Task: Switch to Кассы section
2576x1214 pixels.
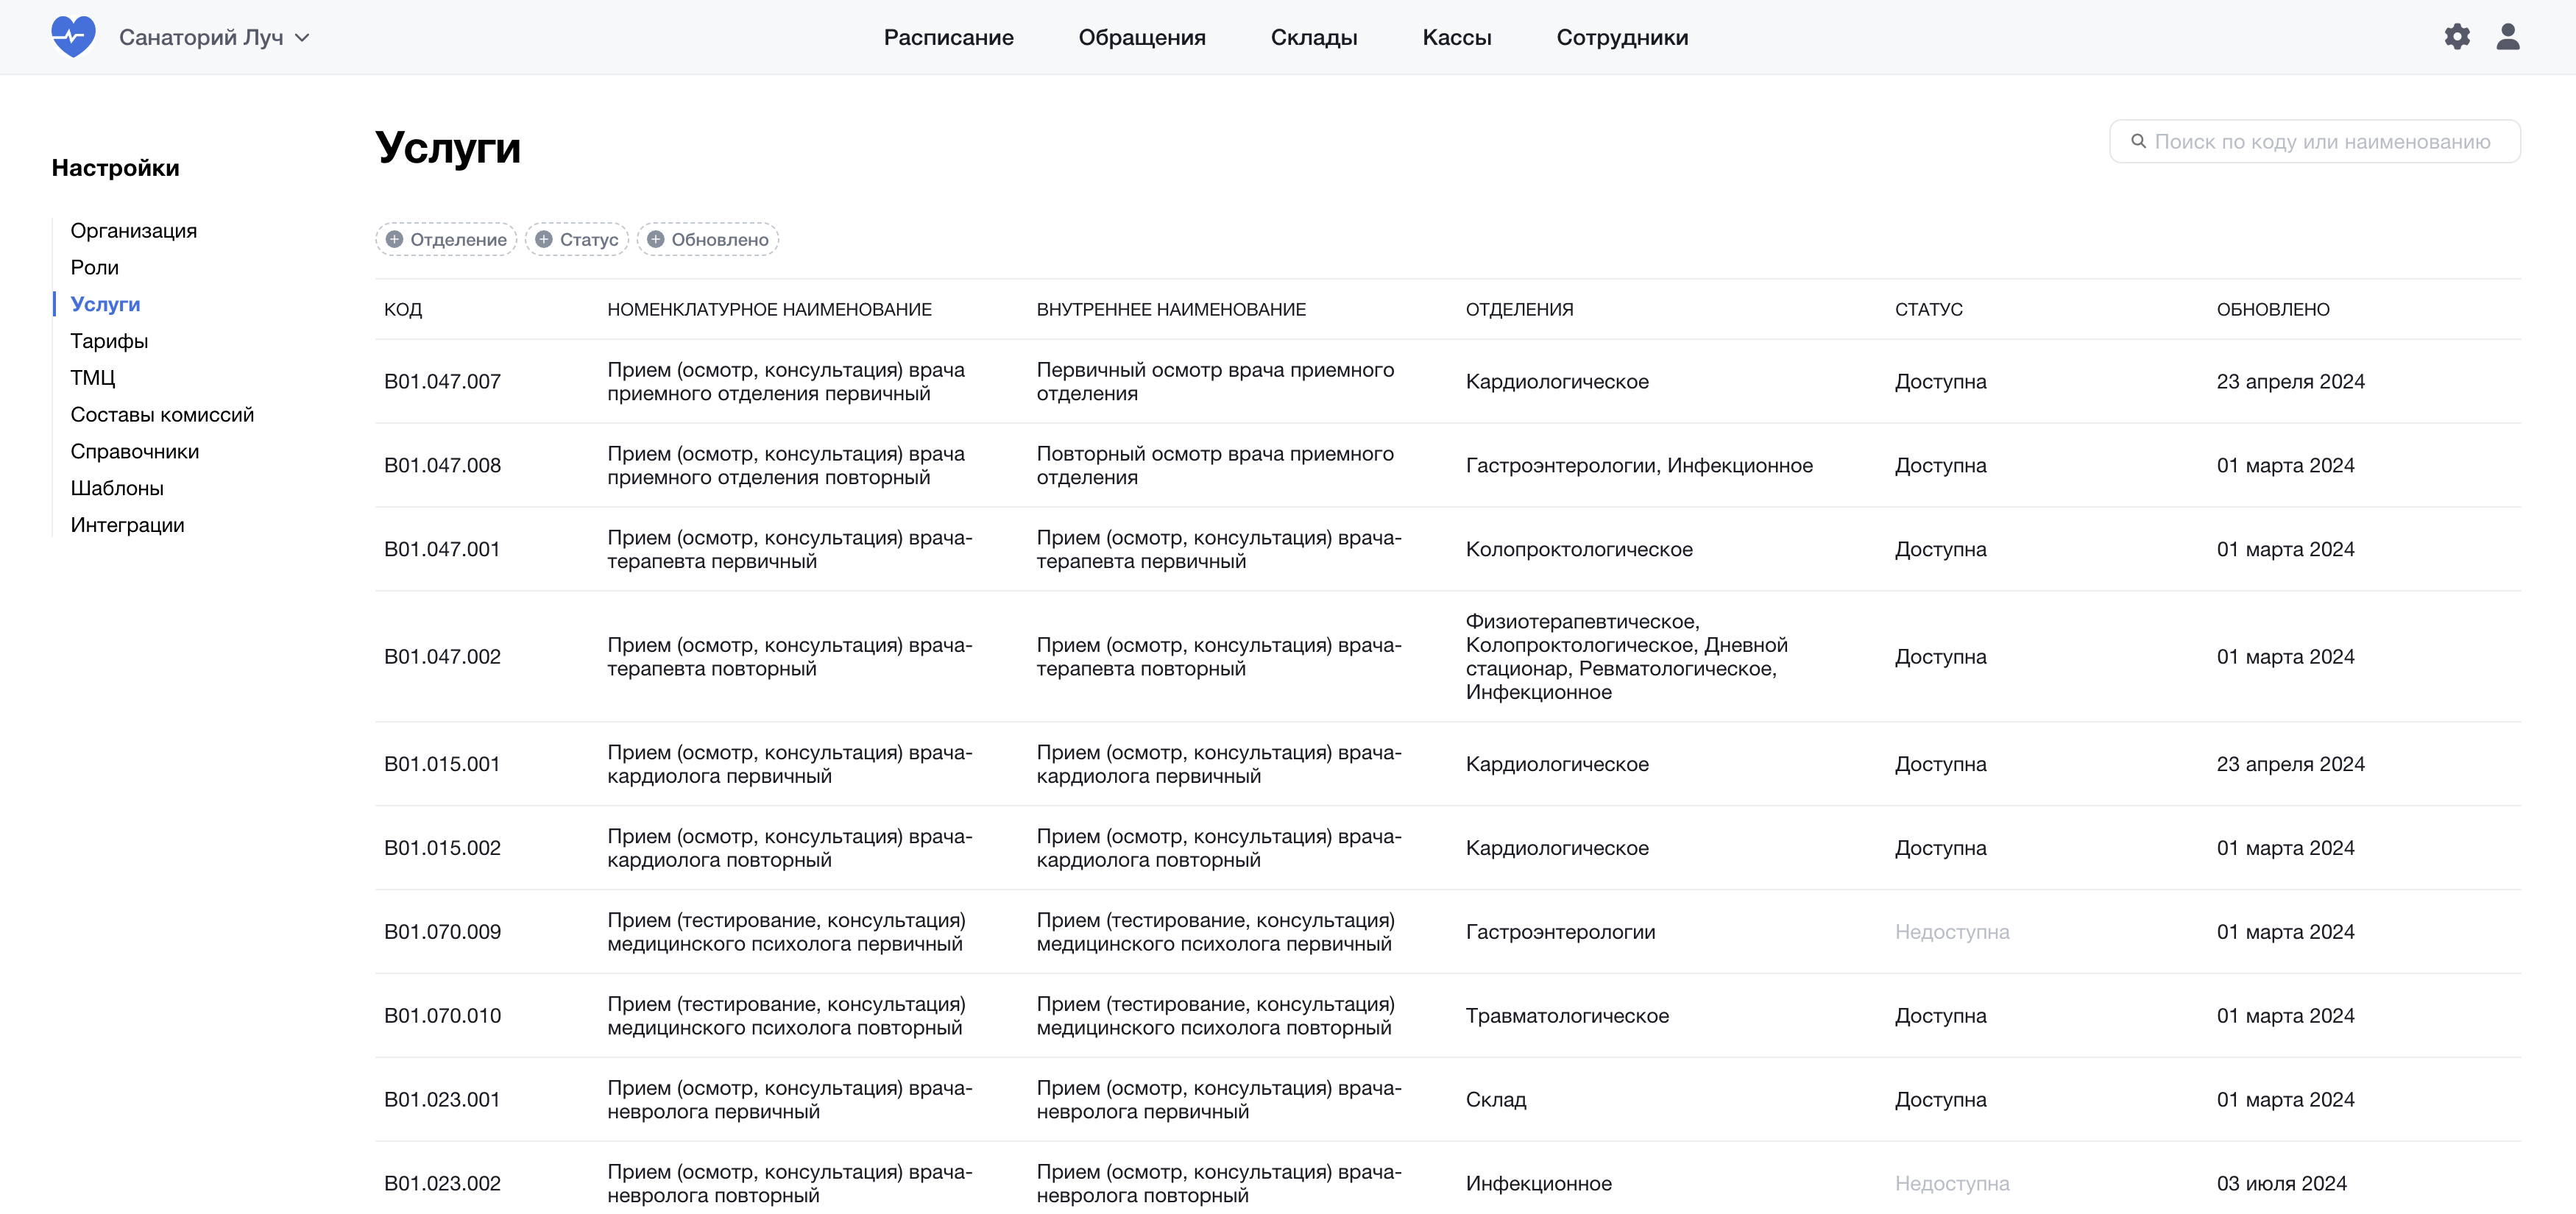Action: point(1456,38)
